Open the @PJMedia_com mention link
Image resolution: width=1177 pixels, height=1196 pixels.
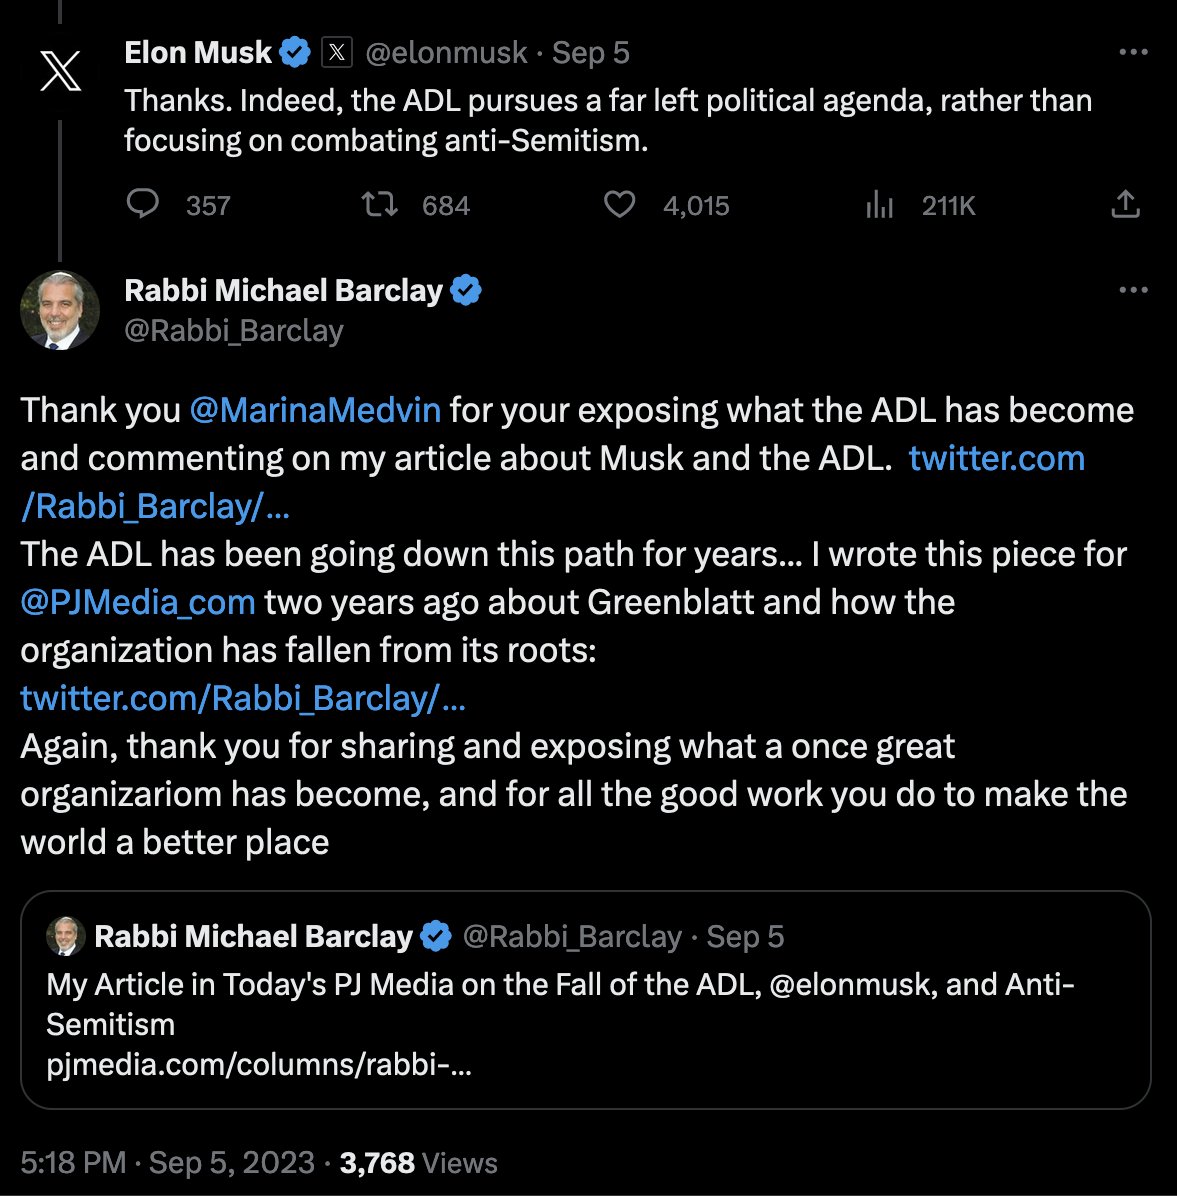138,602
